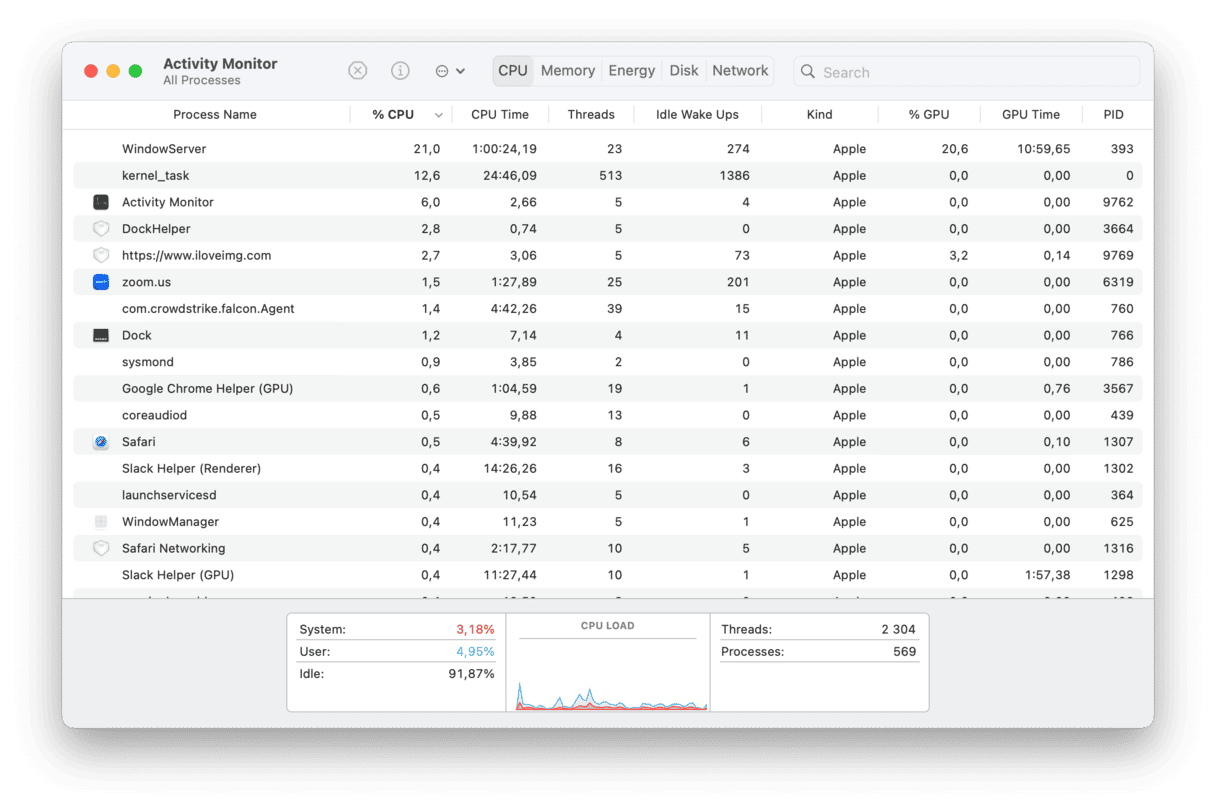Select the Safari process name
The width and height of the screenshot is (1216, 810).
point(139,442)
